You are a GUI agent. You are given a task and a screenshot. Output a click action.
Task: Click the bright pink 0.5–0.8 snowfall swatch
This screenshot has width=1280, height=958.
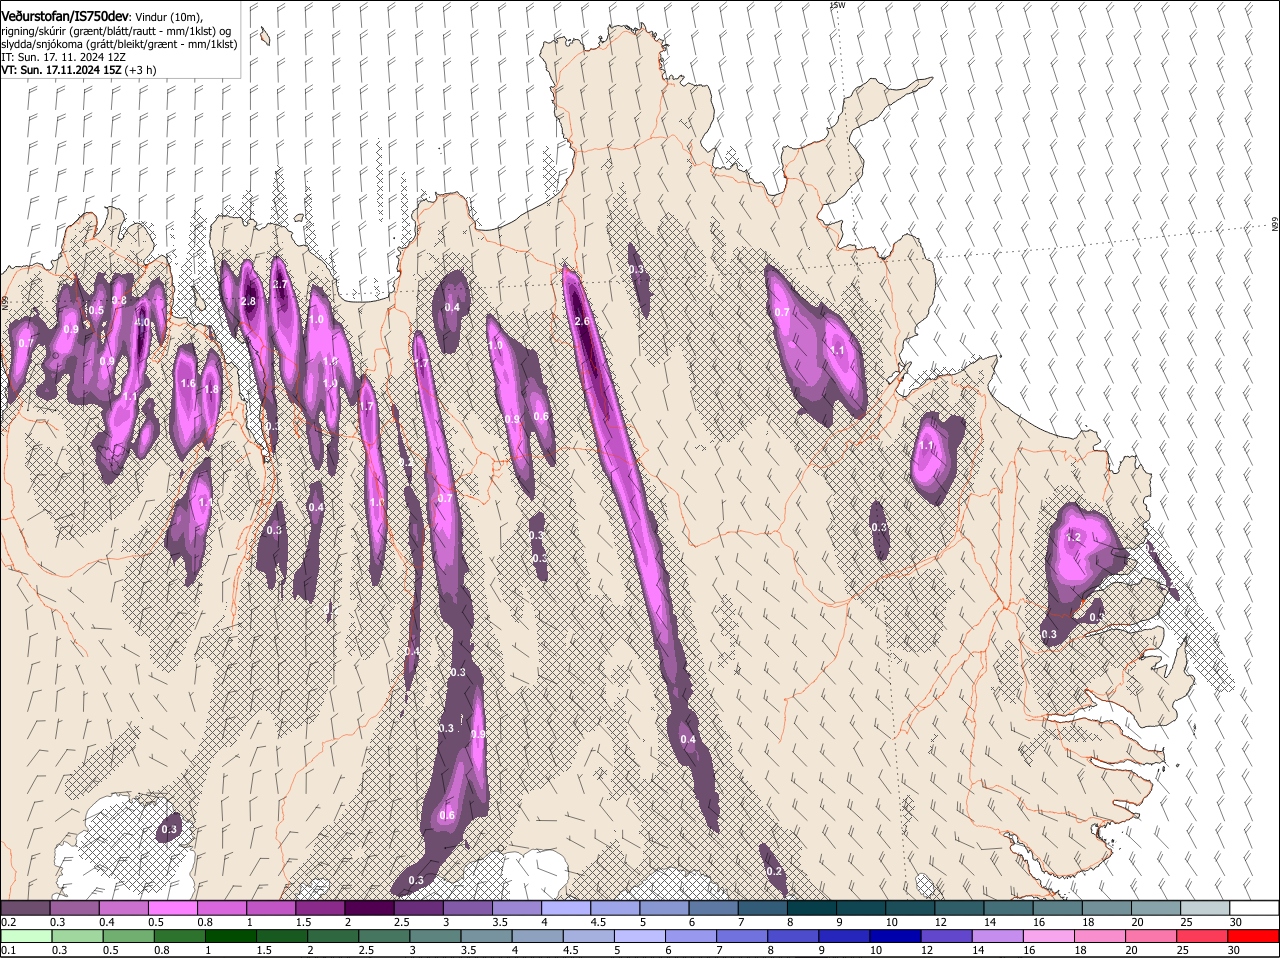pyautogui.click(x=173, y=907)
